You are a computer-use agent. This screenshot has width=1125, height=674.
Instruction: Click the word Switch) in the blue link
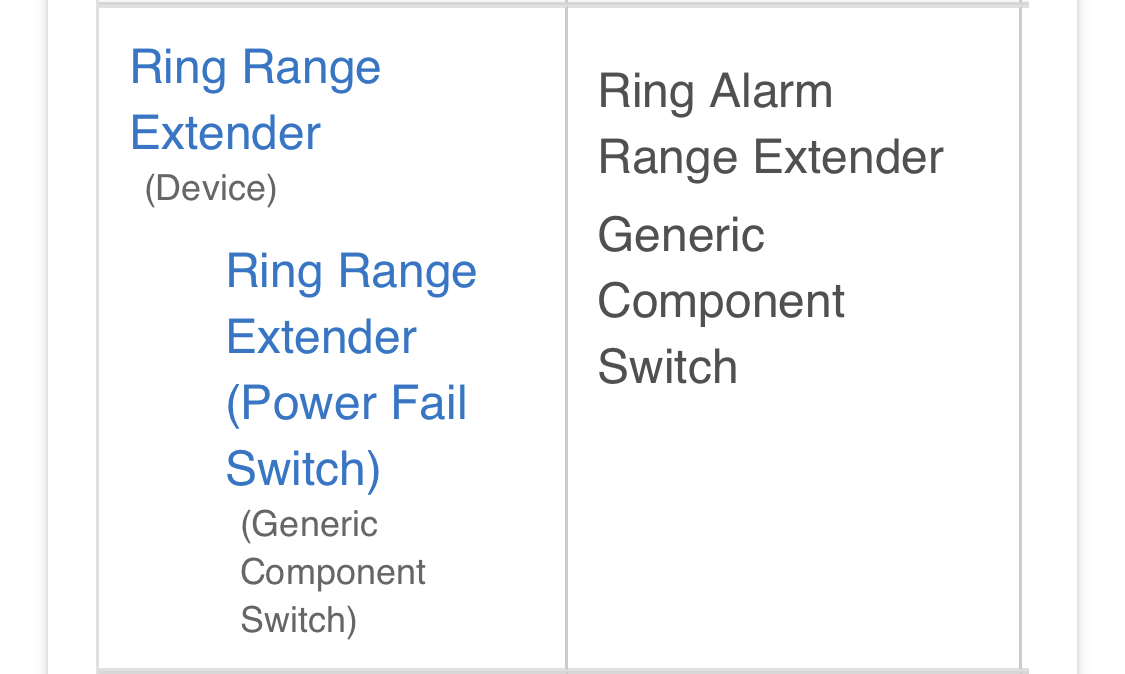coord(302,469)
